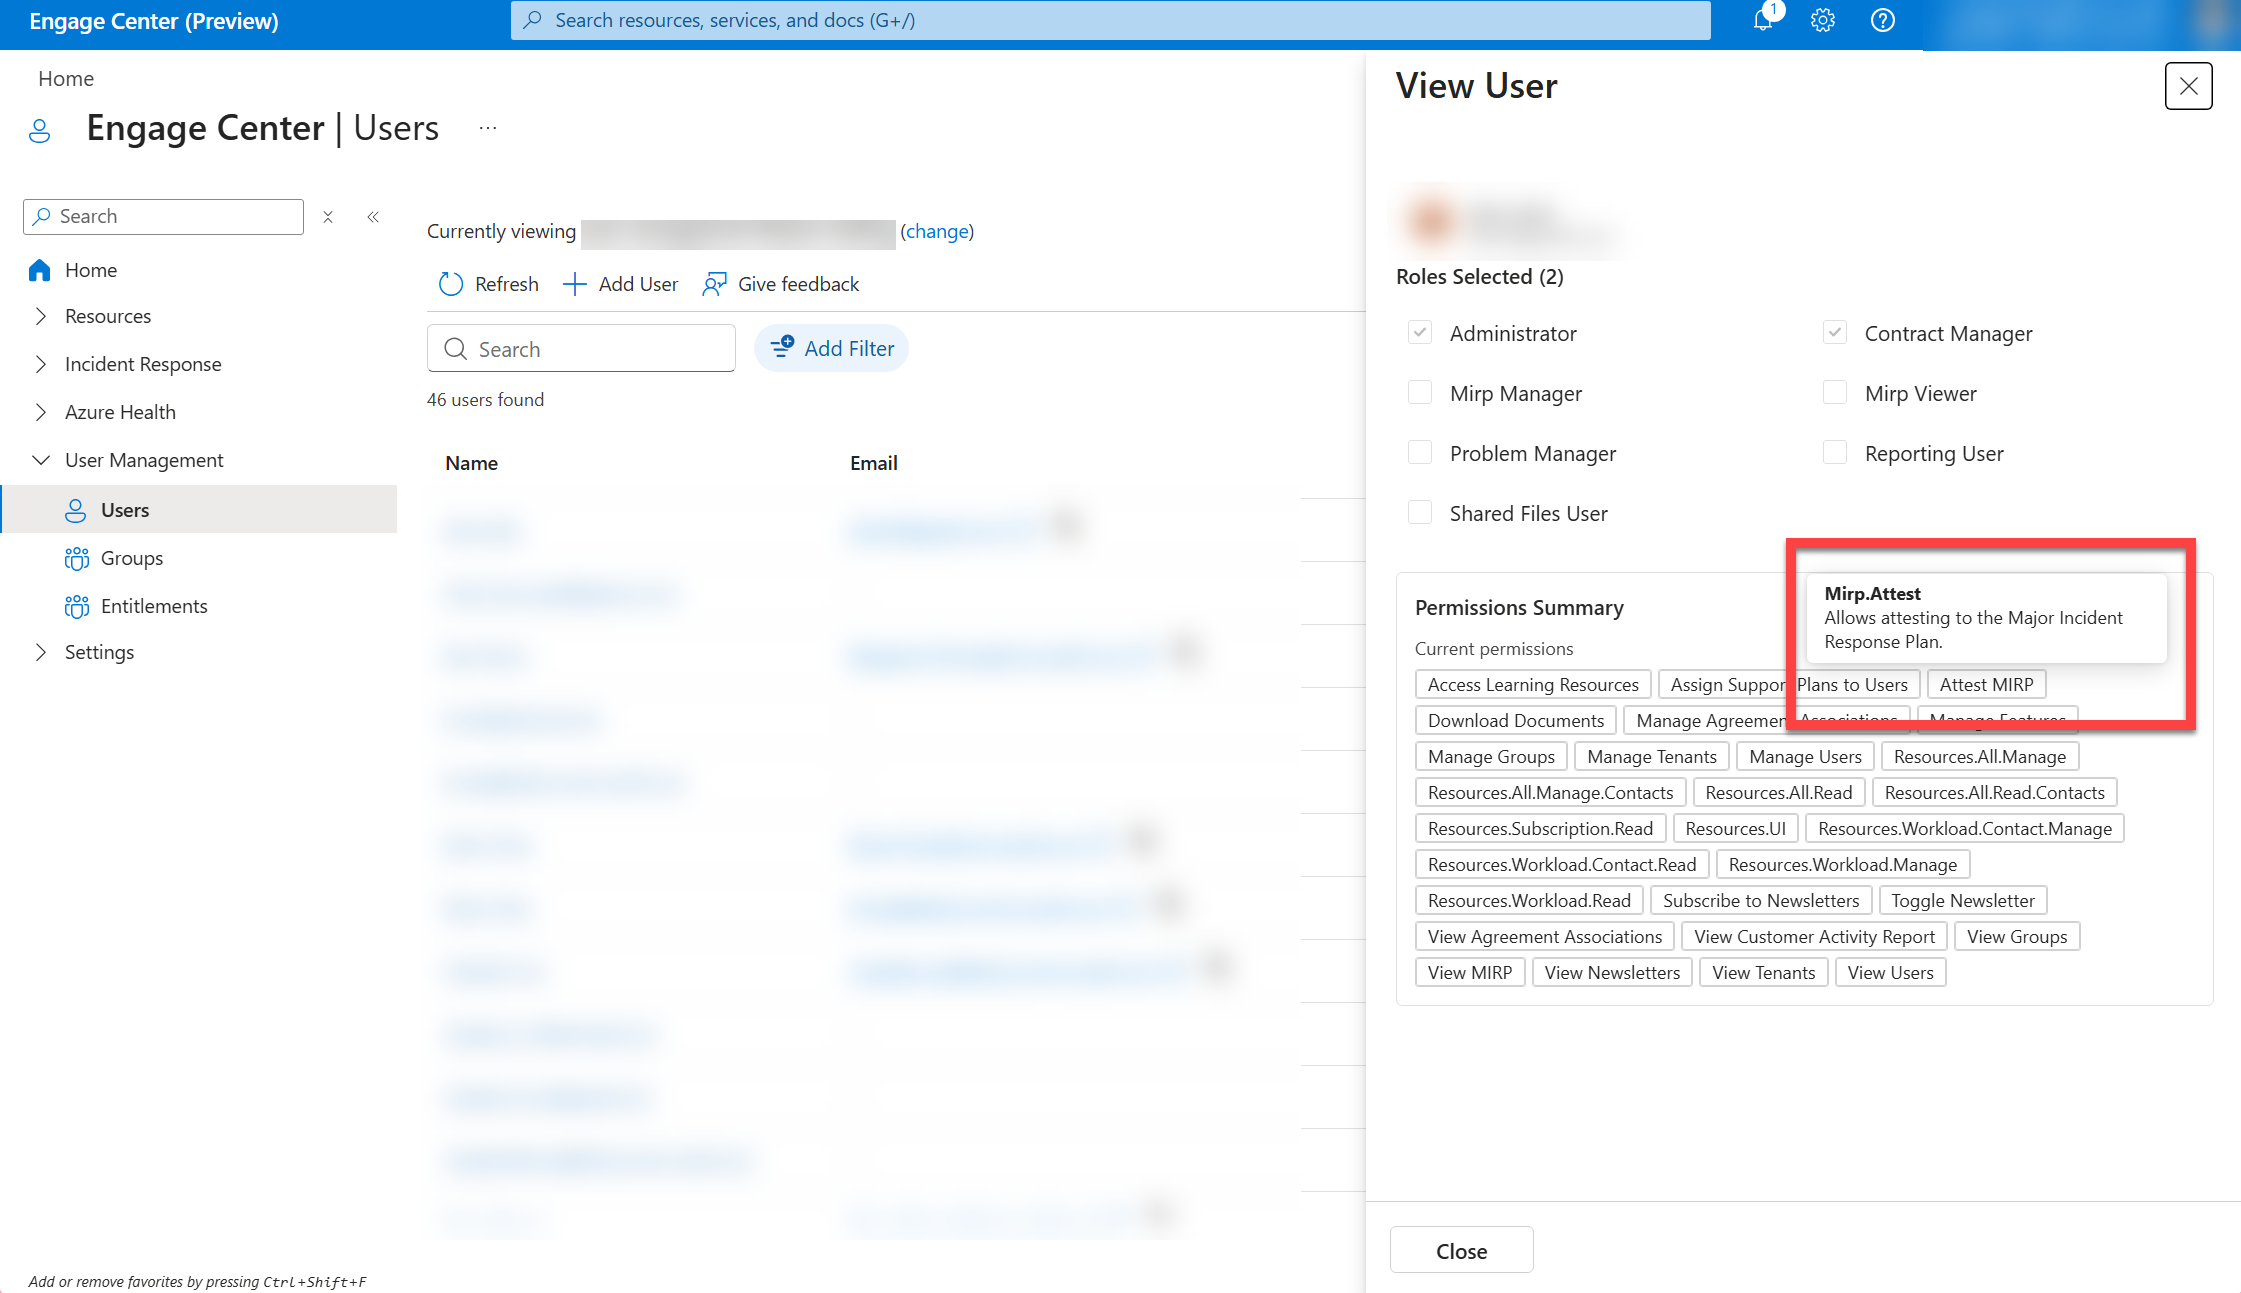Image resolution: width=2241 pixels, height=1293 pixels.
Task: Expand the Resources tree item
Action: [40, 316]
